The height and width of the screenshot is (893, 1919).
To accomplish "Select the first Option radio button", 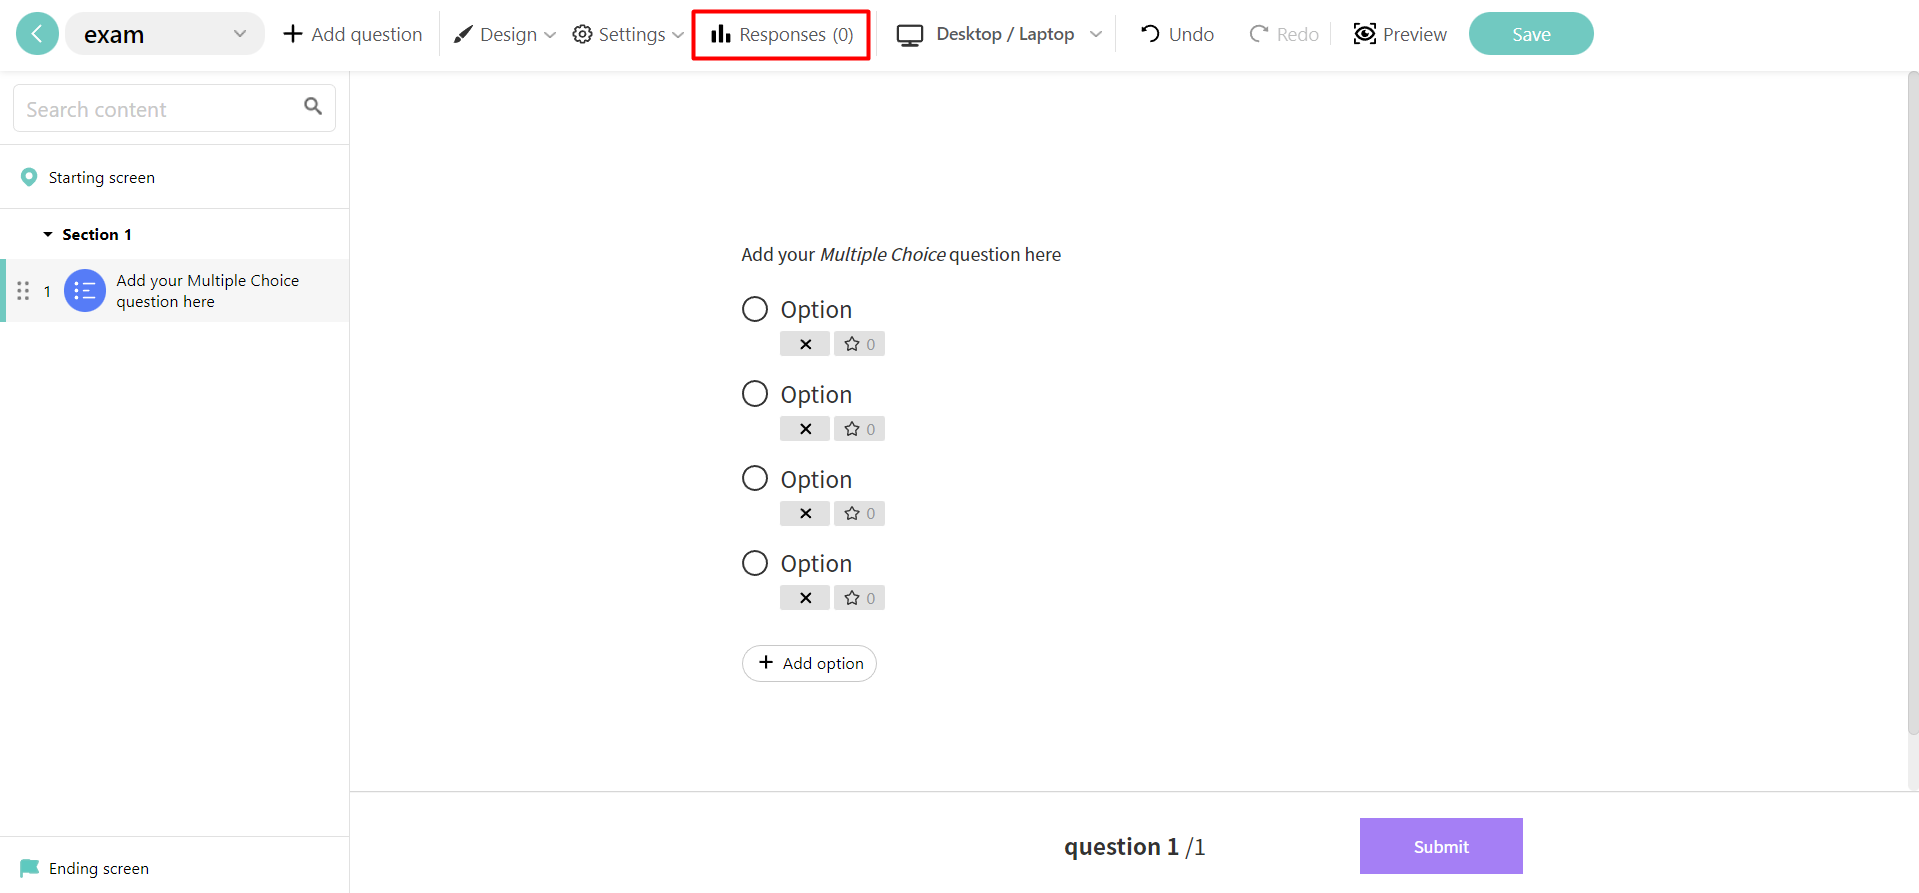I will pos(755,308).
